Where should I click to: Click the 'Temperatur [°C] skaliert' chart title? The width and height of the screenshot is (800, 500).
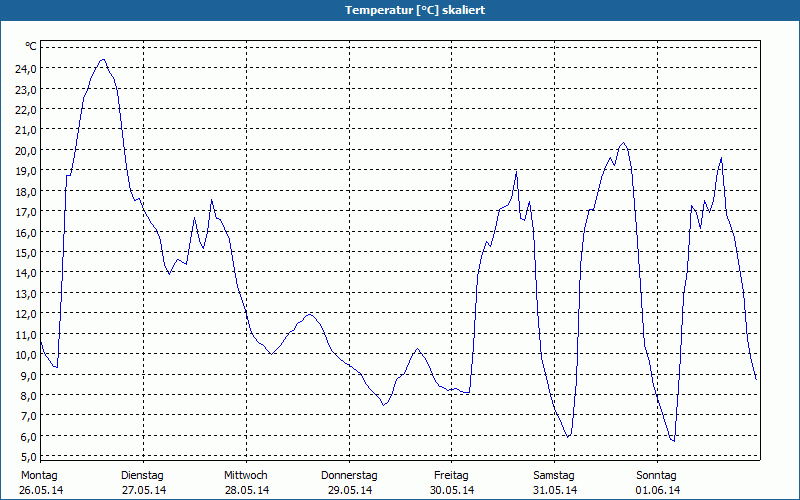(x=415, y=10)
